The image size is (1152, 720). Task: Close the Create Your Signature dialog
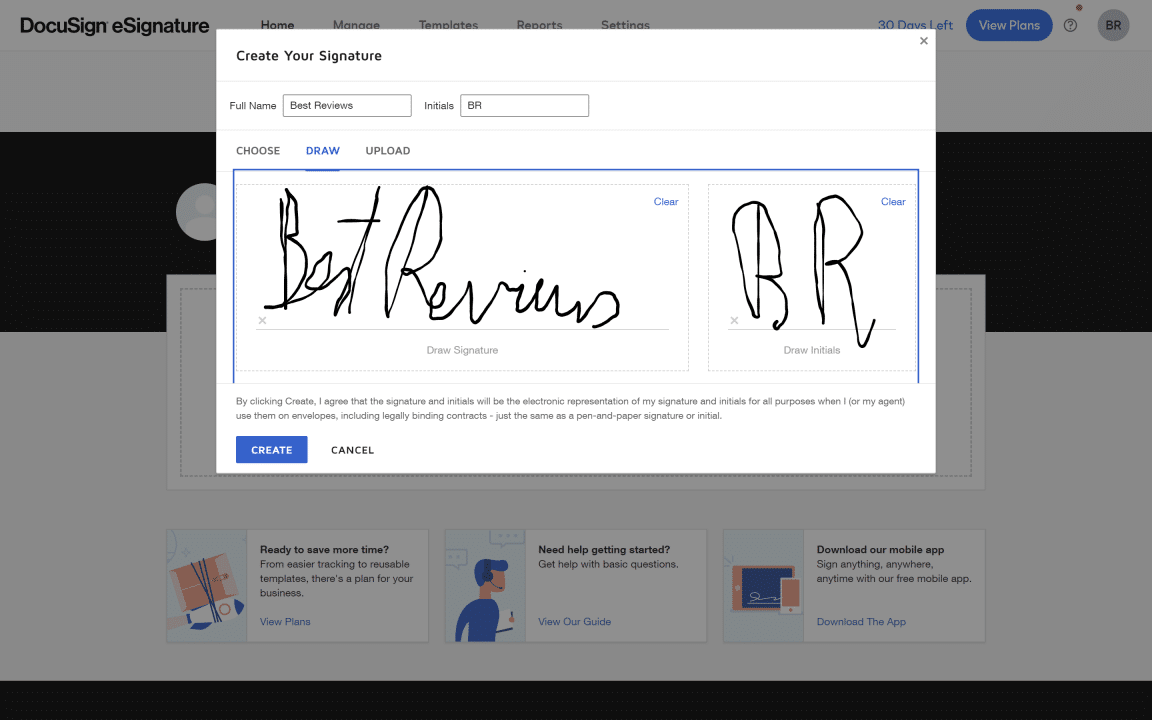923,41
